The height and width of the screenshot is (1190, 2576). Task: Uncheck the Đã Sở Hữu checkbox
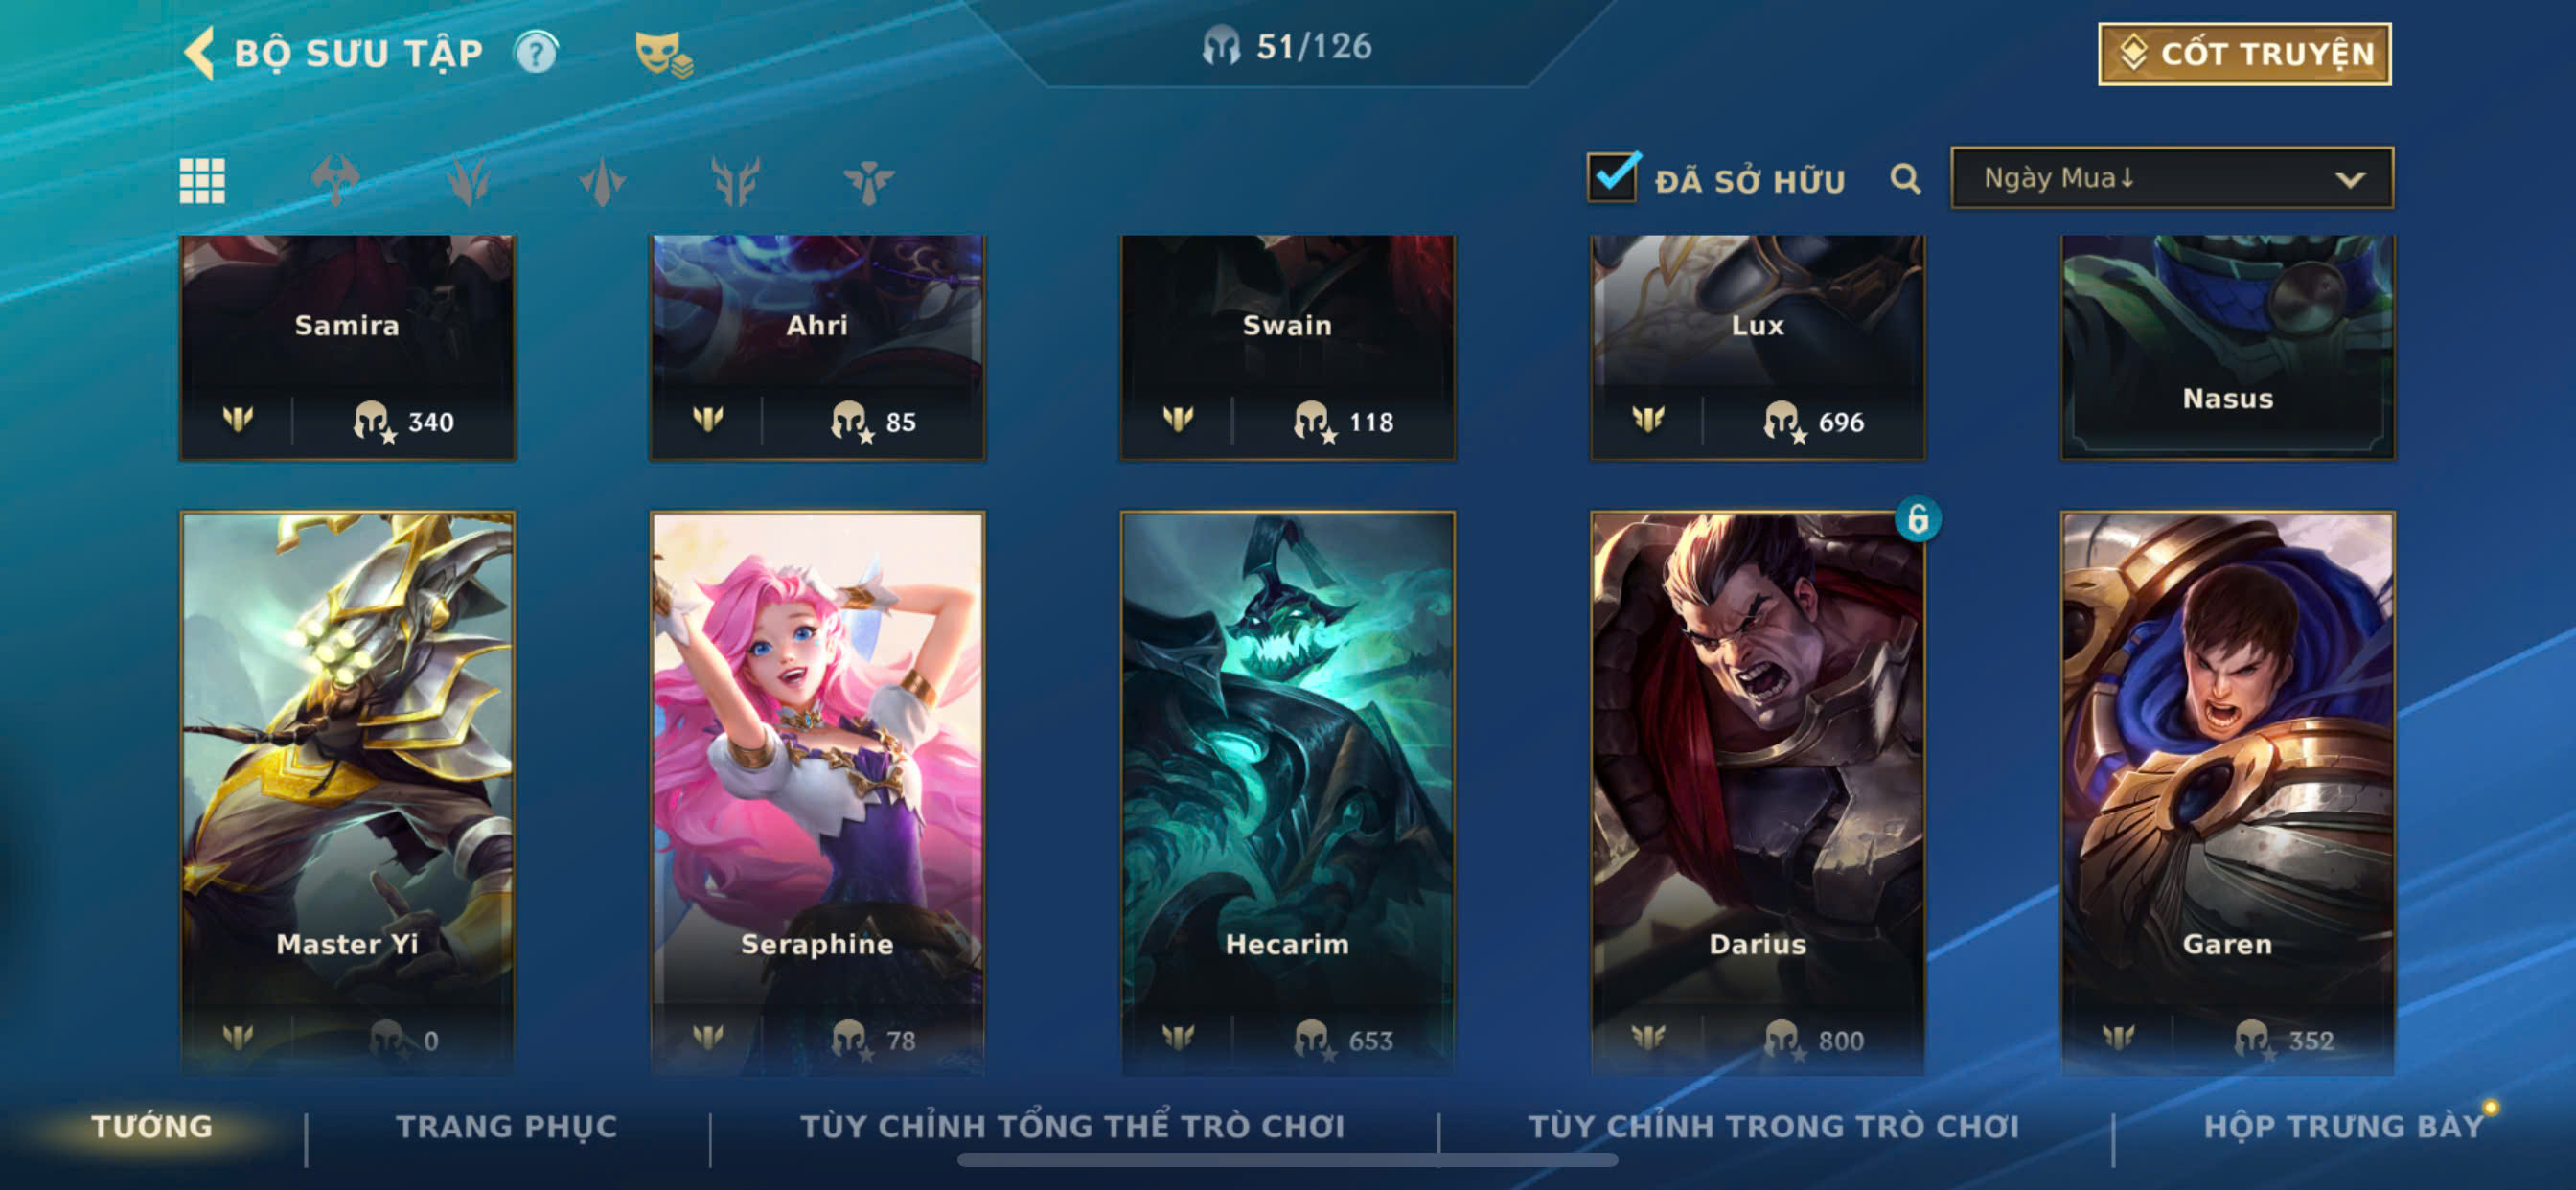pos(1612,178)
